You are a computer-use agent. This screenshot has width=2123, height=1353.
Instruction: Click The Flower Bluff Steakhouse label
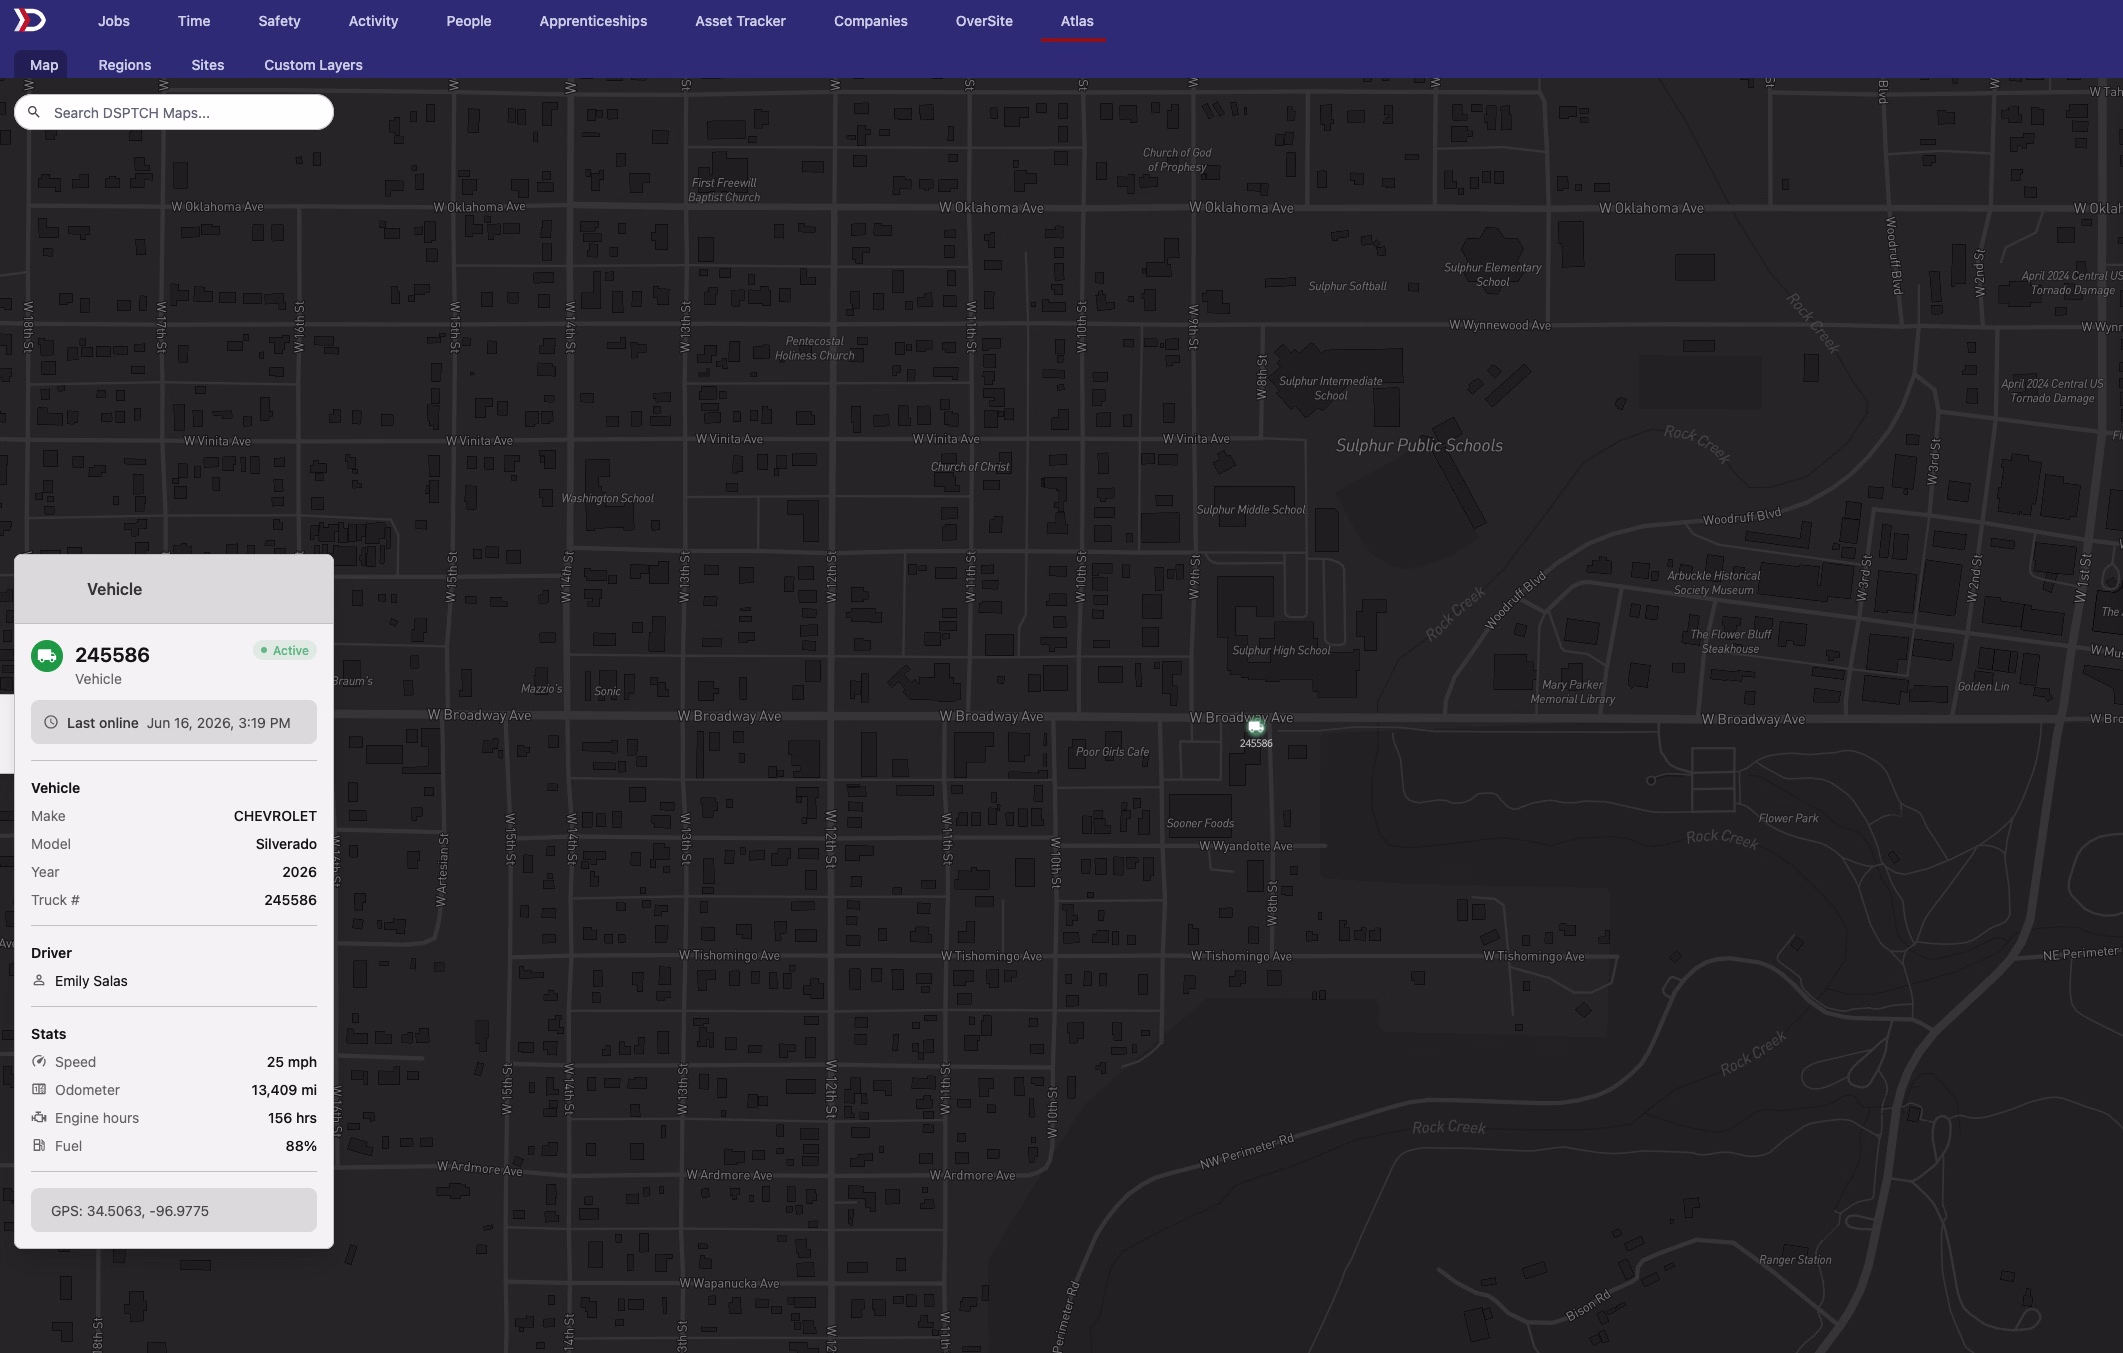pyautogui.click(x=1730, y=641)
